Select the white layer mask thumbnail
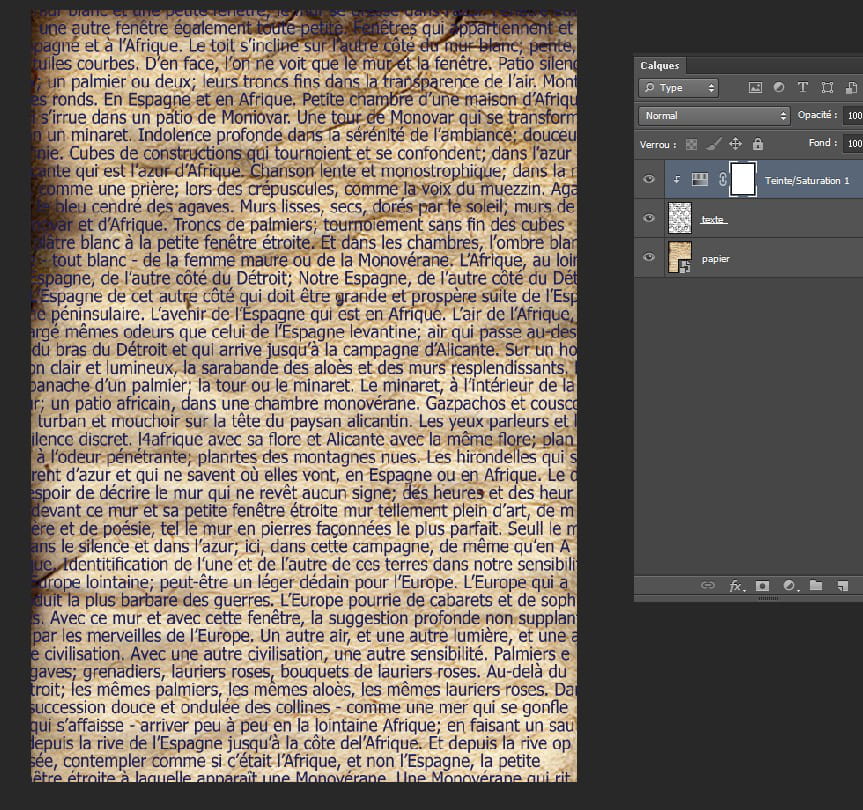Screen dimensions: 863x810 point(742,179)
